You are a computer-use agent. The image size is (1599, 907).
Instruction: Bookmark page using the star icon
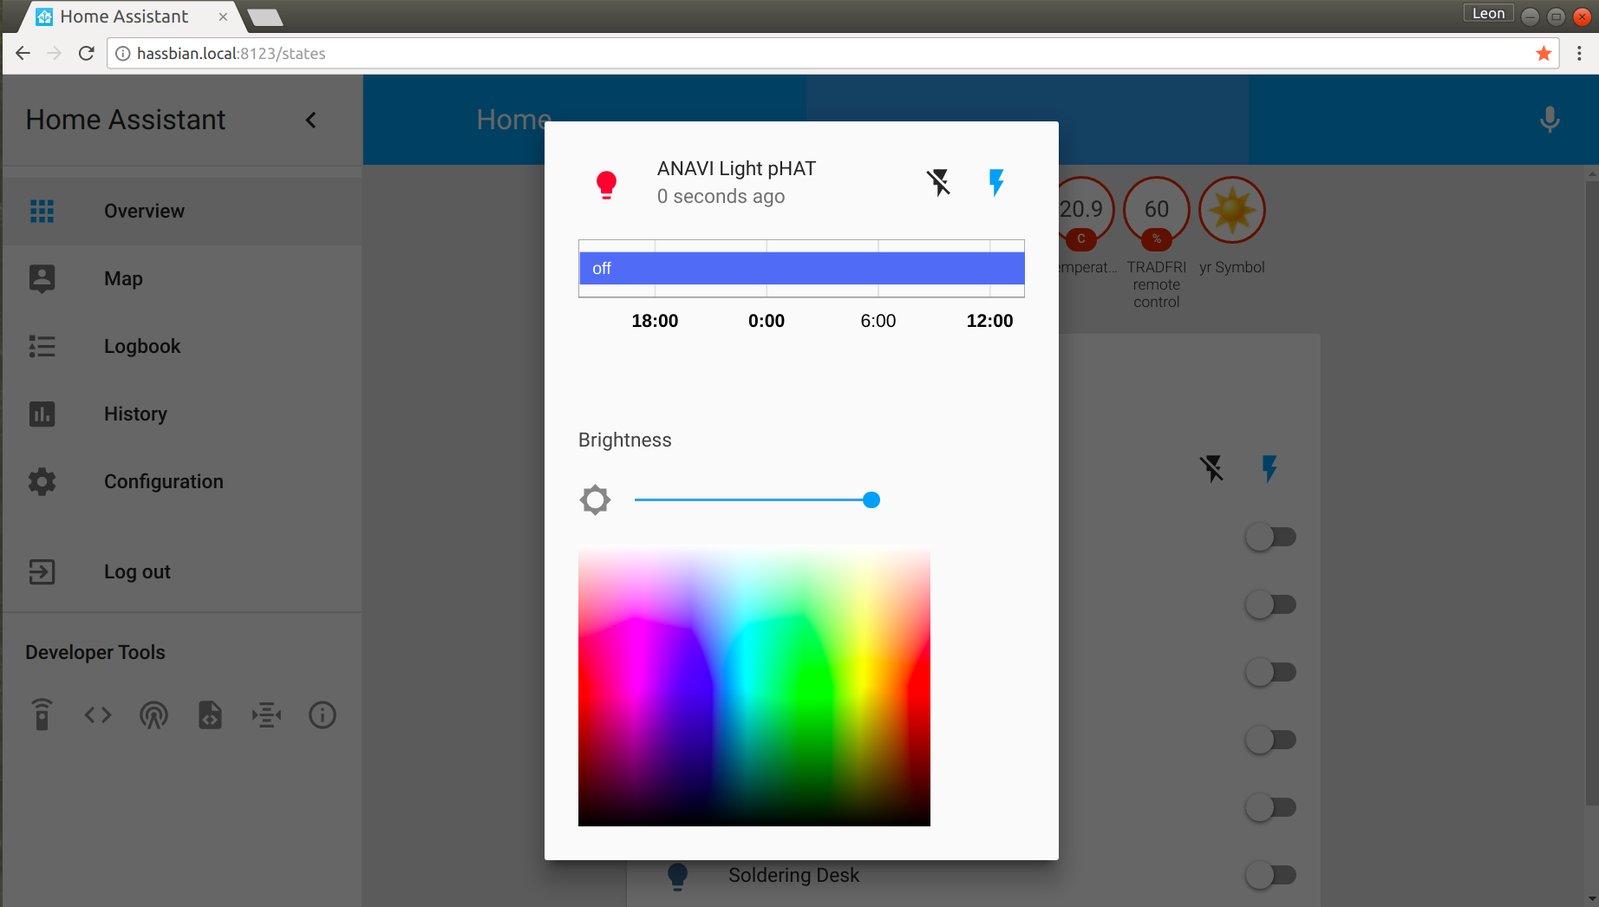tap(1544, 53)
